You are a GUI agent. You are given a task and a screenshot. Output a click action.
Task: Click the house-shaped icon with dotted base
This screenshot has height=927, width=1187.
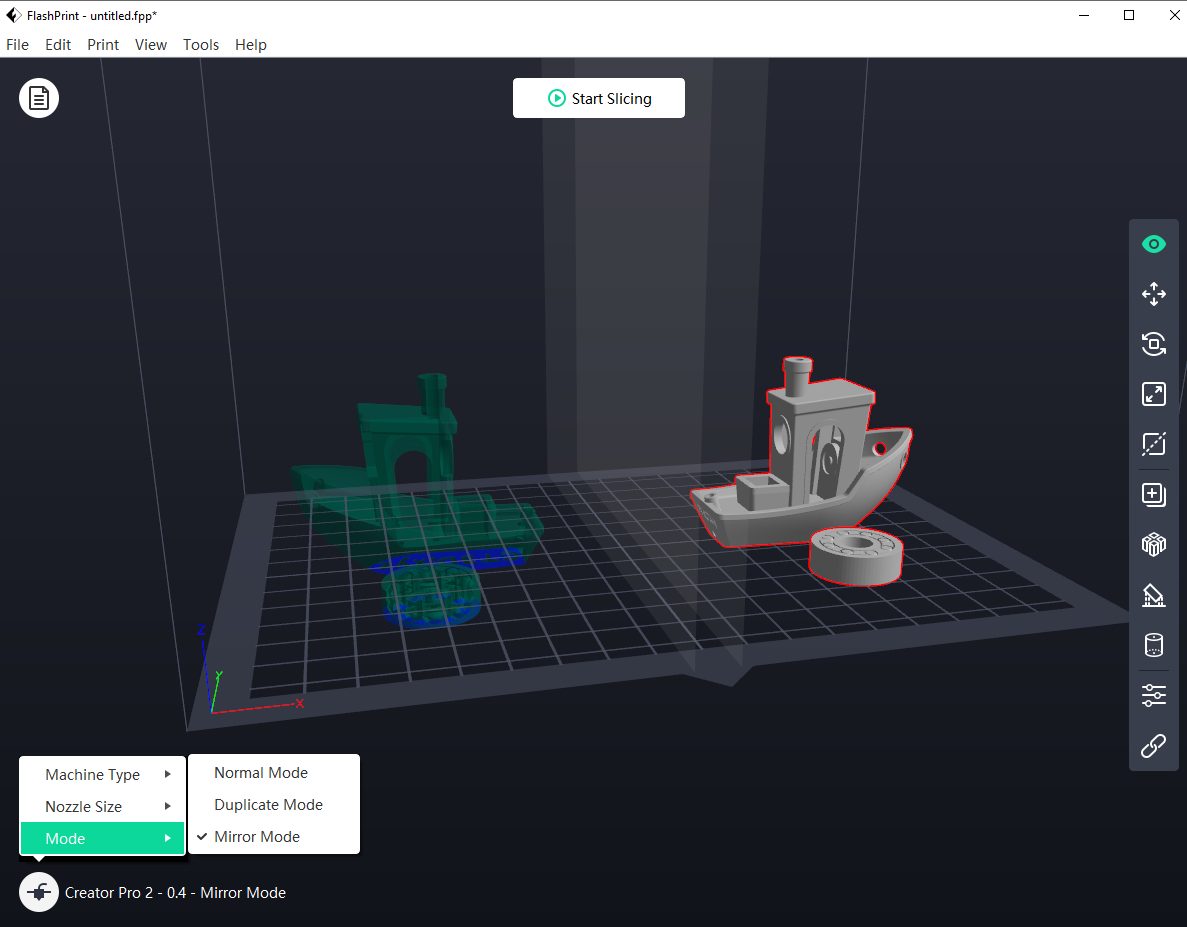point(1154,595)
